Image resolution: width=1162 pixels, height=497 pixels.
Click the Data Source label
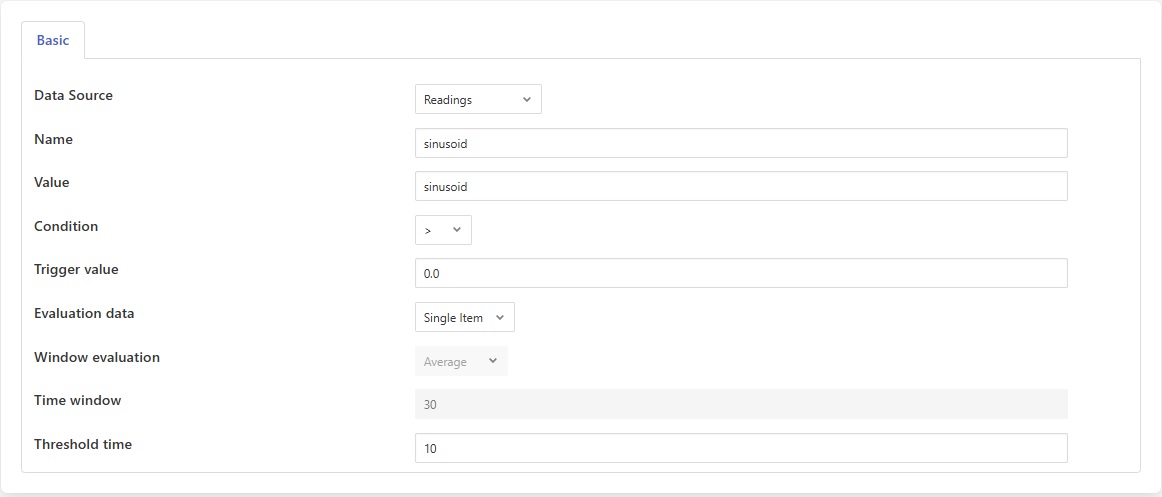click(x=73, y=96)
